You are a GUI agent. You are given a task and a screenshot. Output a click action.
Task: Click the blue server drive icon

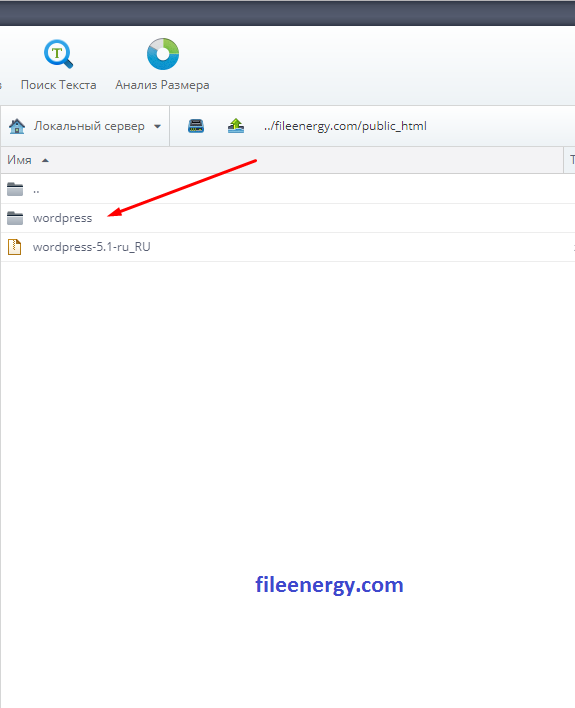point(196,126)
